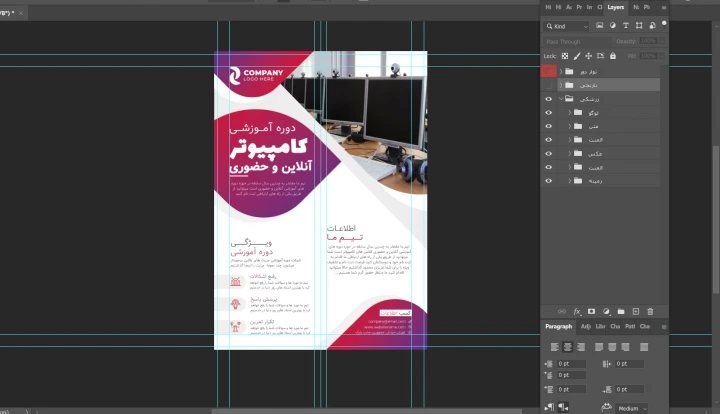Viewport: 720px width, 414px height.
Task: Hide the top visible group's eye icon
Action: tap(548, 100)
